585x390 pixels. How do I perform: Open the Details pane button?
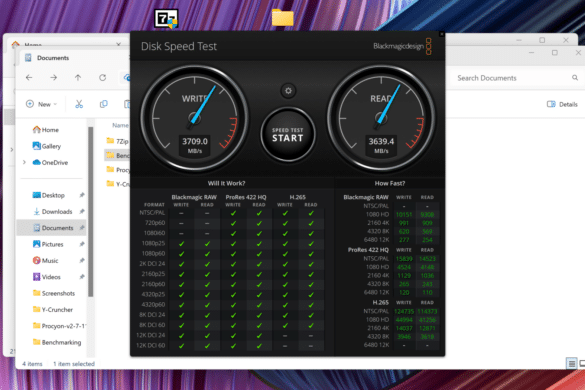562,104
